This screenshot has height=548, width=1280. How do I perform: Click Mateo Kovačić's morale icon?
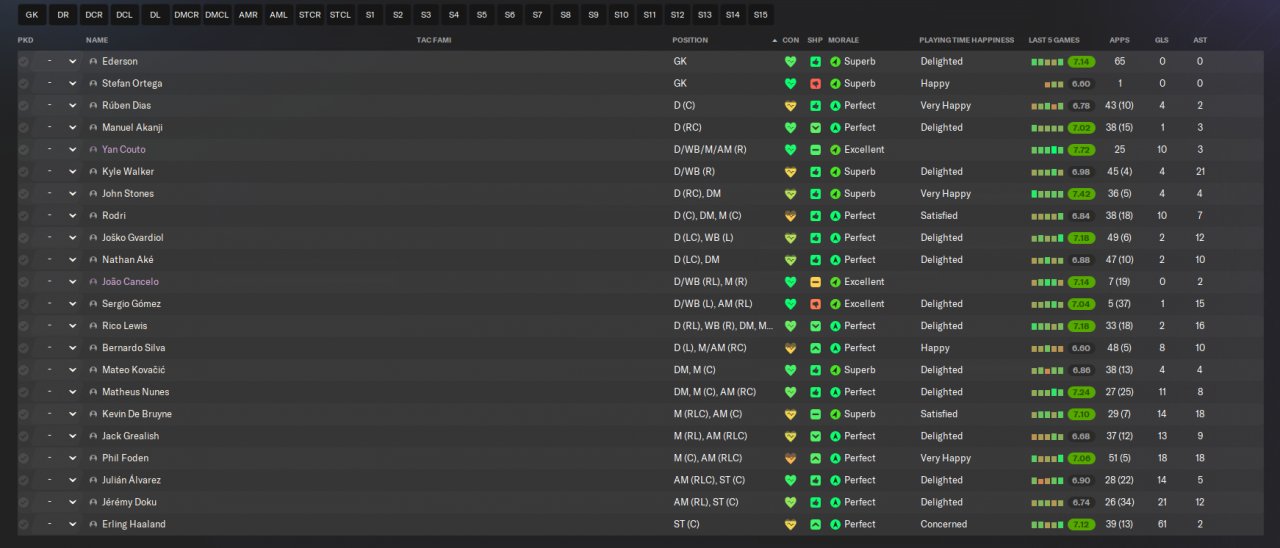coord(835,369)
